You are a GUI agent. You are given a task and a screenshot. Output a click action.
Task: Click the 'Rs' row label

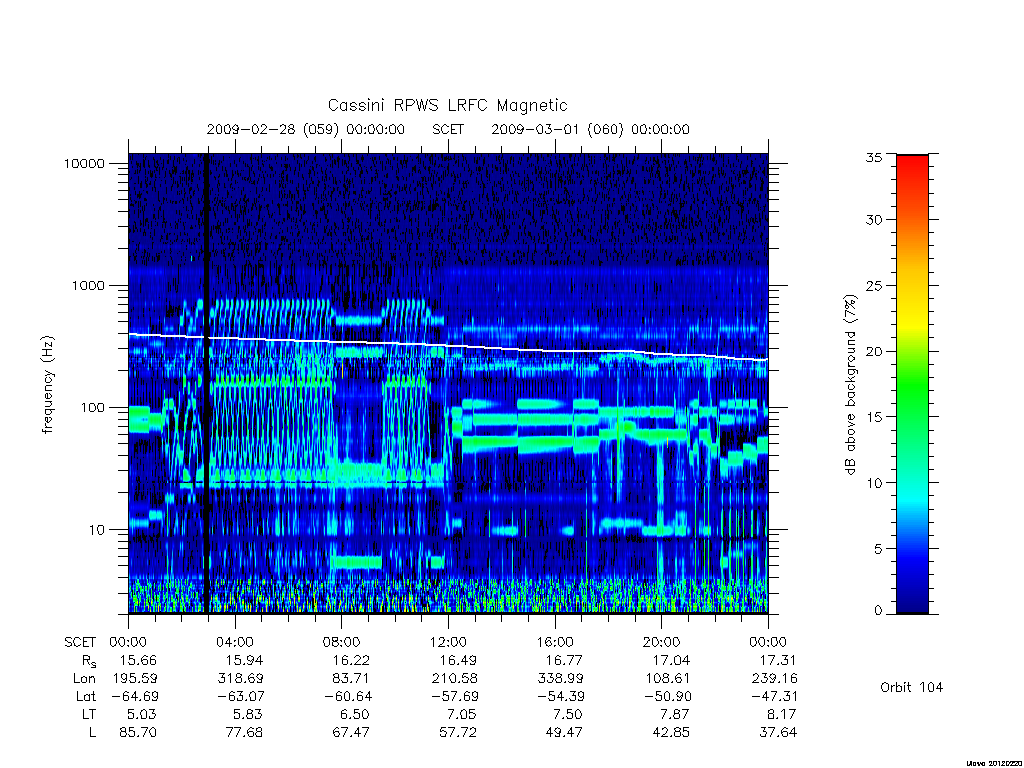tap(89, 662)
